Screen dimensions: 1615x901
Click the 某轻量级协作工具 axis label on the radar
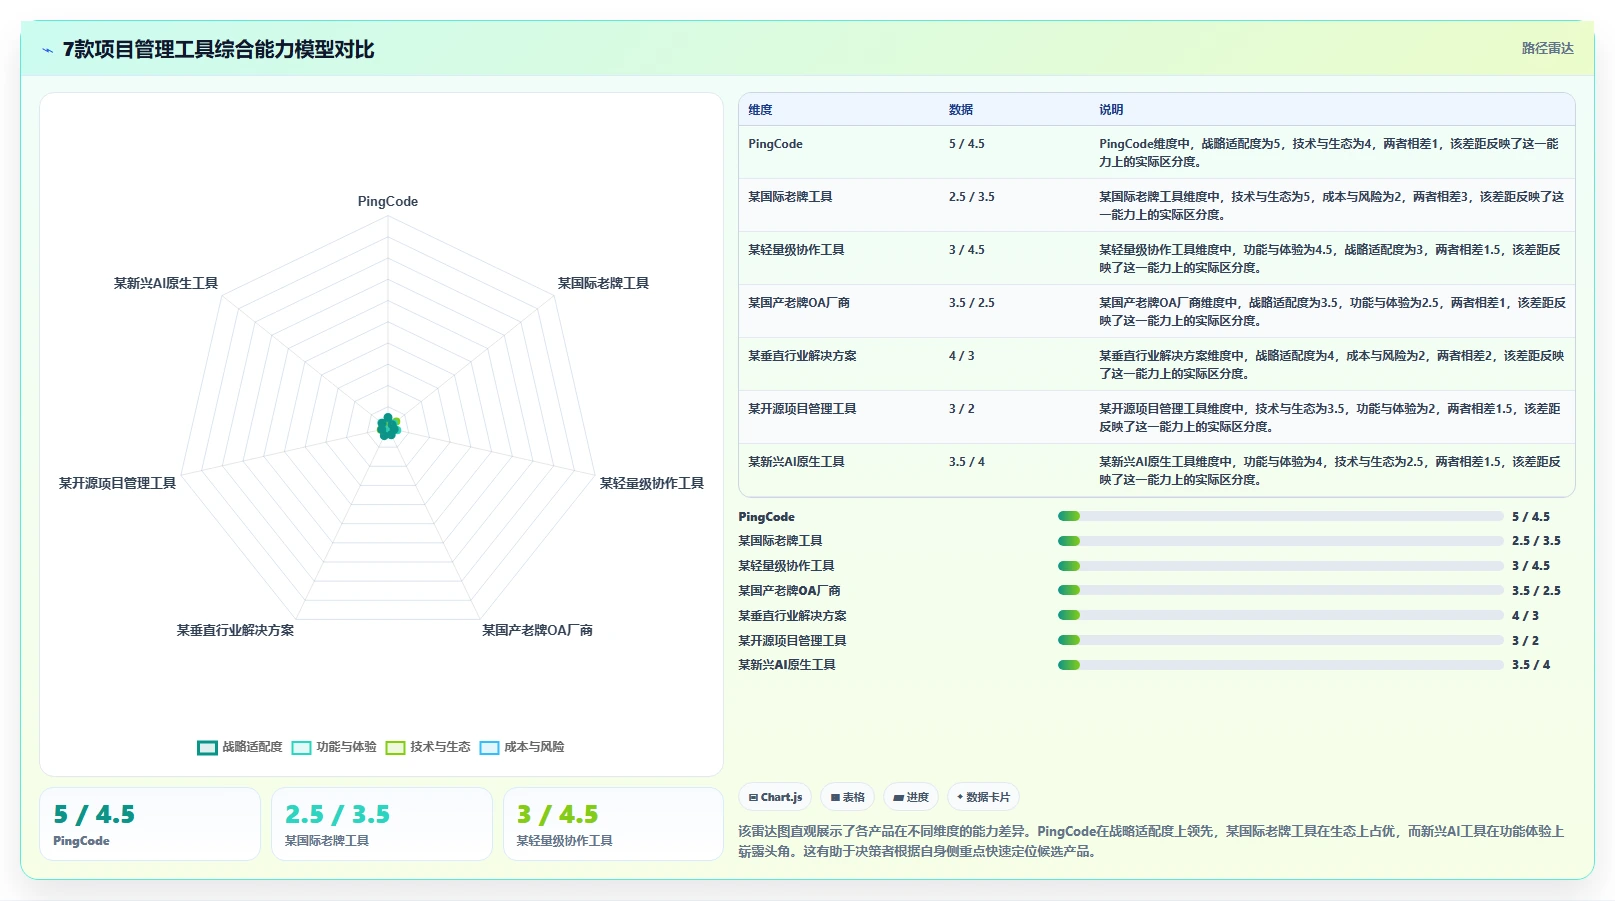pyautogui.click(x=651, y=483)
